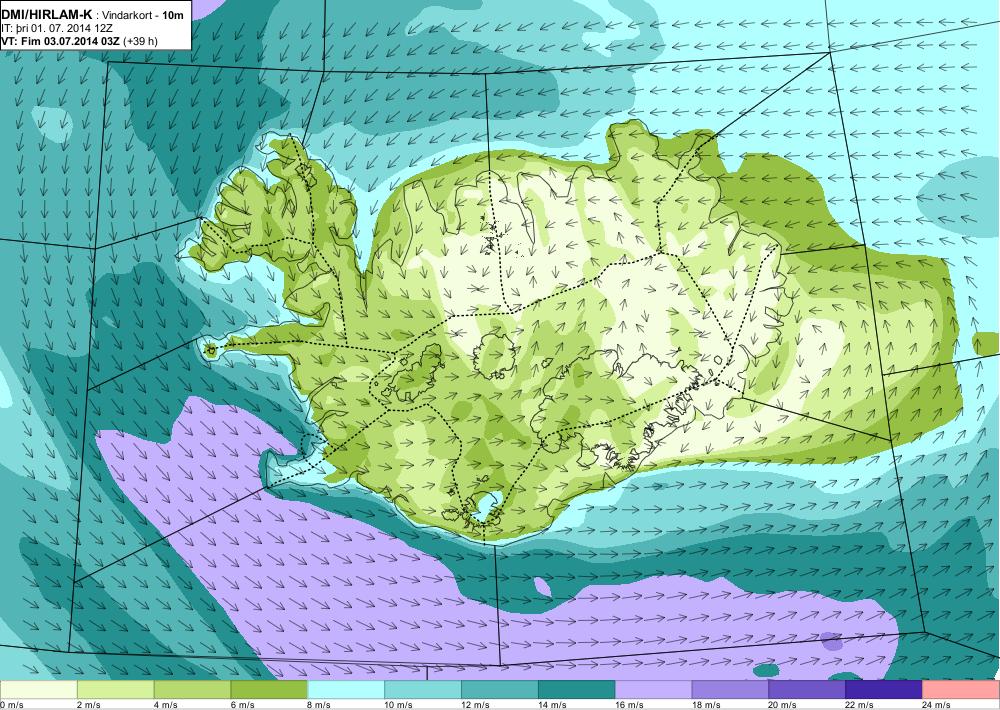Image resolution: width=1000 pixels, height=710 pixels.
Task: Click the '24 m/s' legend label
Action: coord(937,705)
